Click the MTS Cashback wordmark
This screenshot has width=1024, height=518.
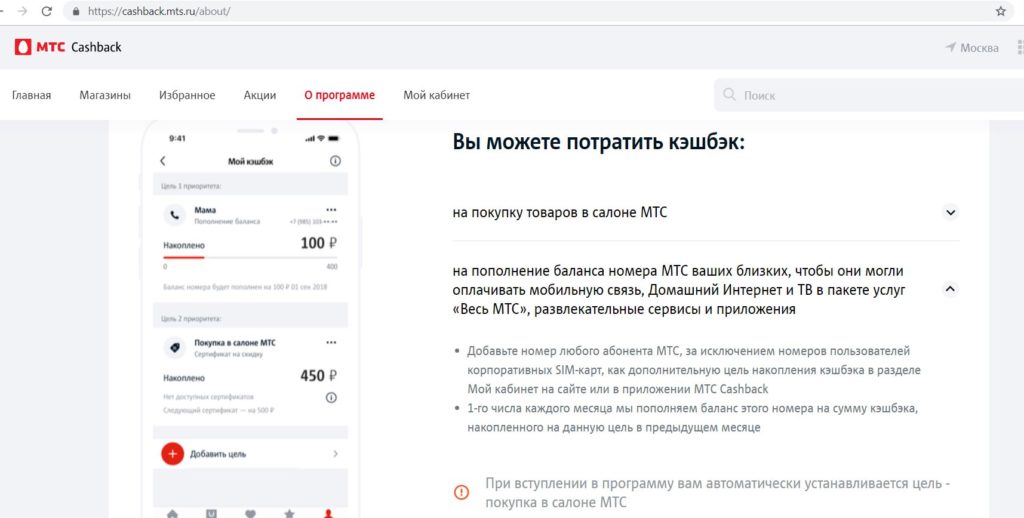tap(79, 47)
